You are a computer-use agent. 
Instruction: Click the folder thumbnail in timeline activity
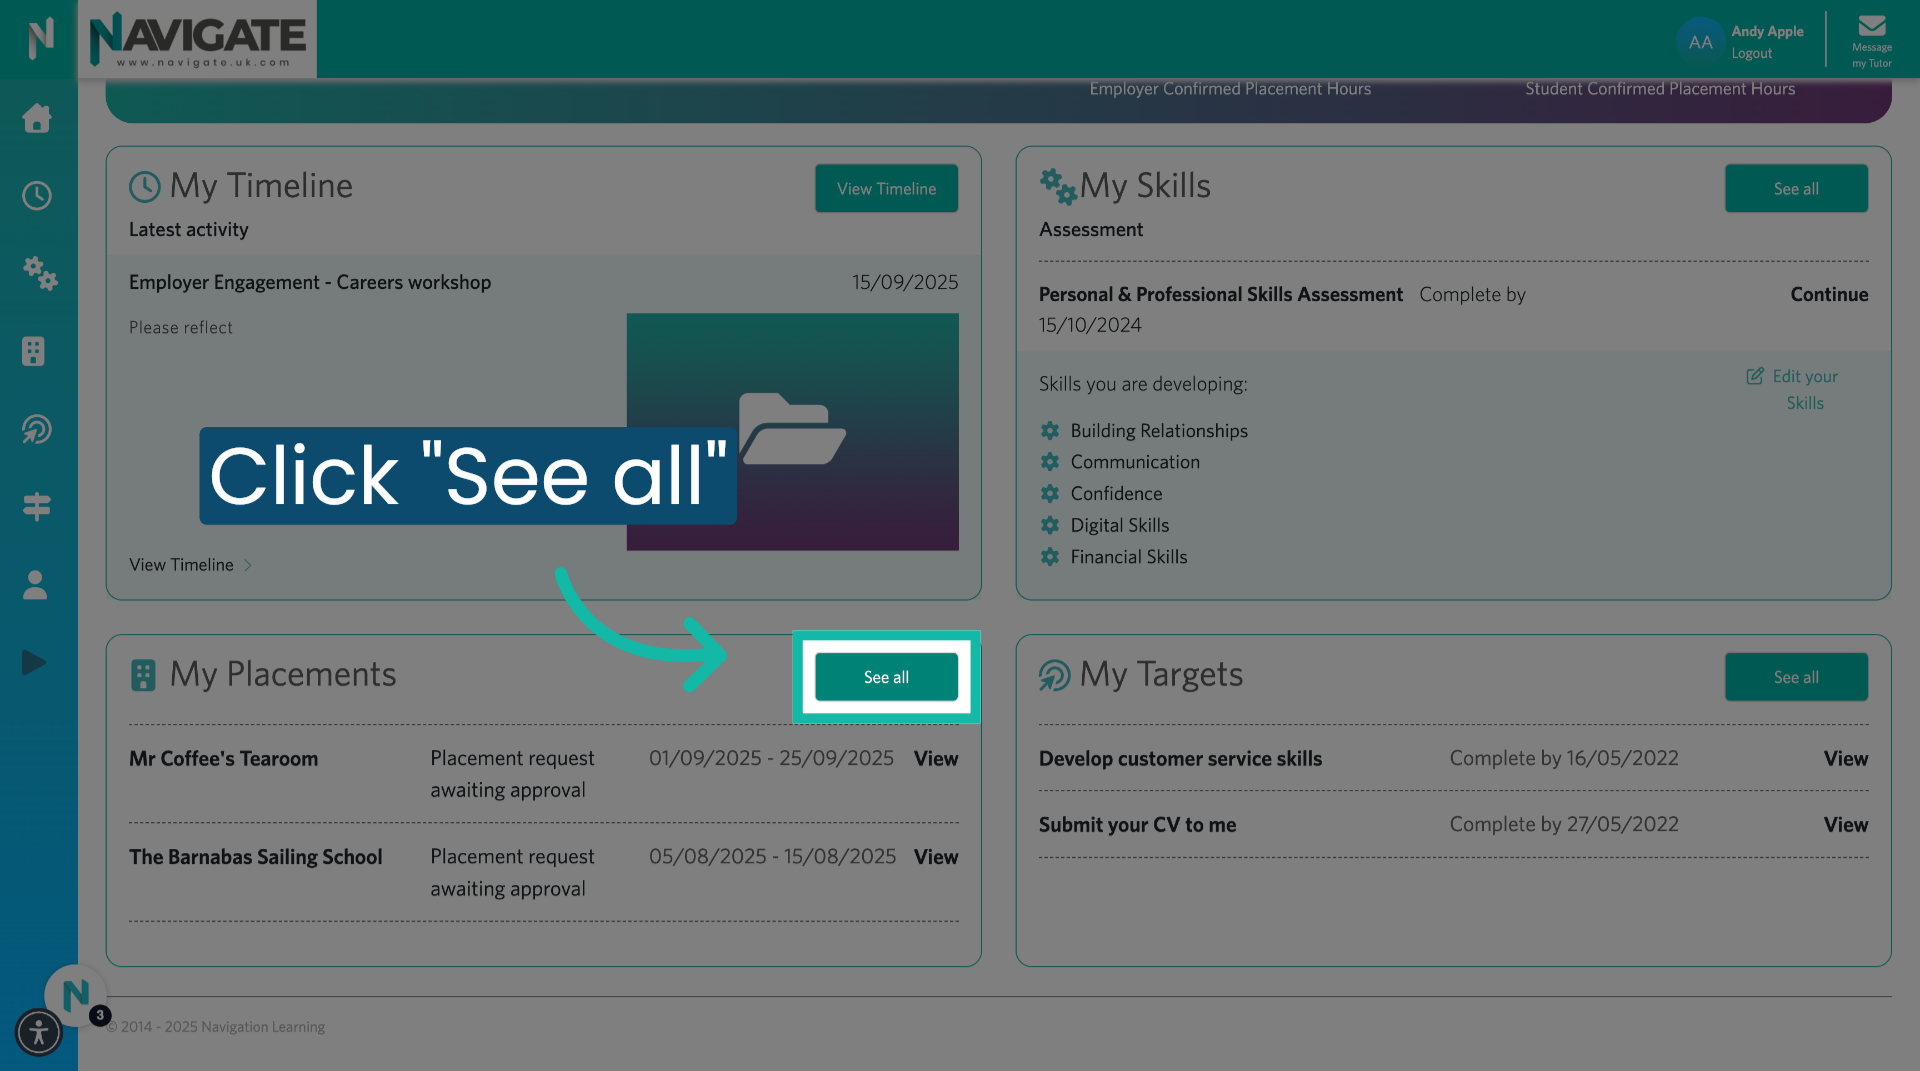pyautogui.click(x=792, y=432)
